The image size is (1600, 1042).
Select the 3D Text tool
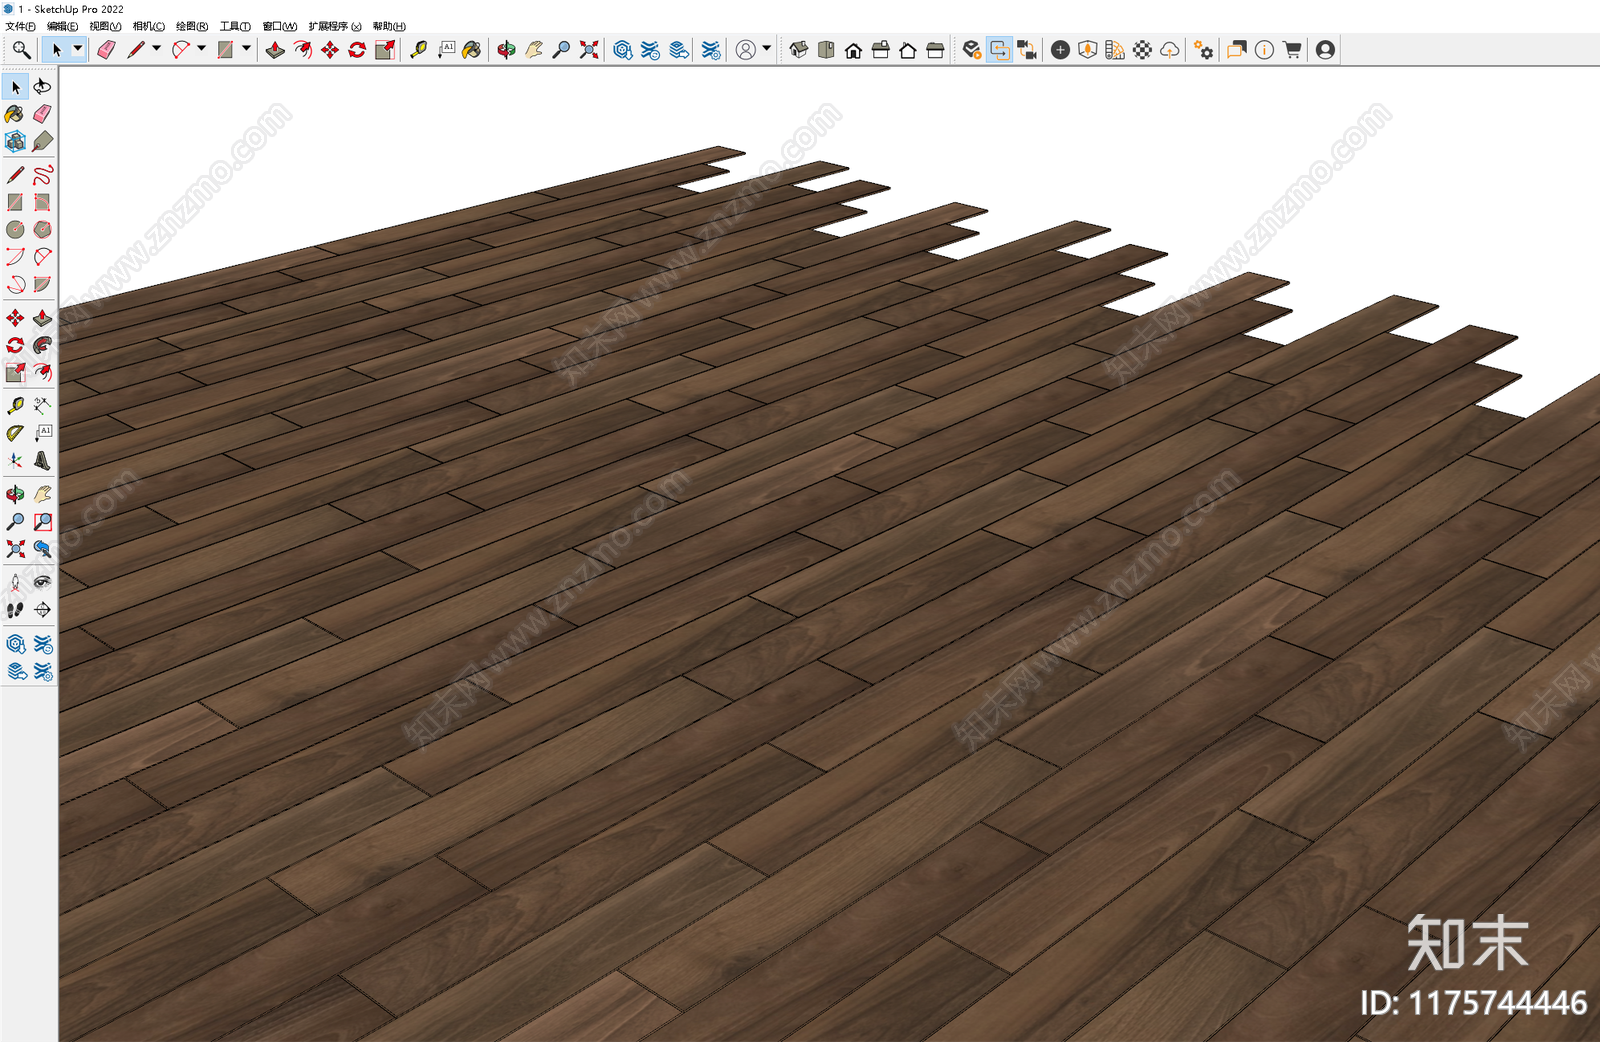(x=42, y=460)
